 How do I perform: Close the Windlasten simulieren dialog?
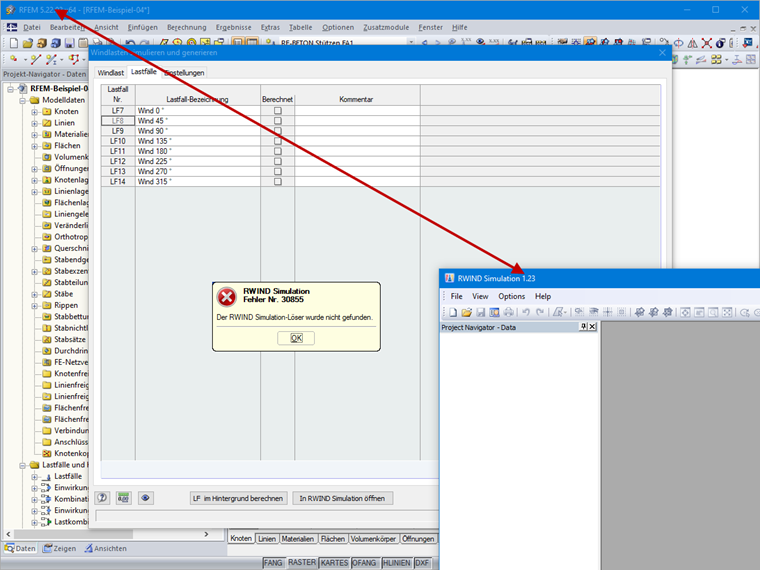tap(663, 52)
